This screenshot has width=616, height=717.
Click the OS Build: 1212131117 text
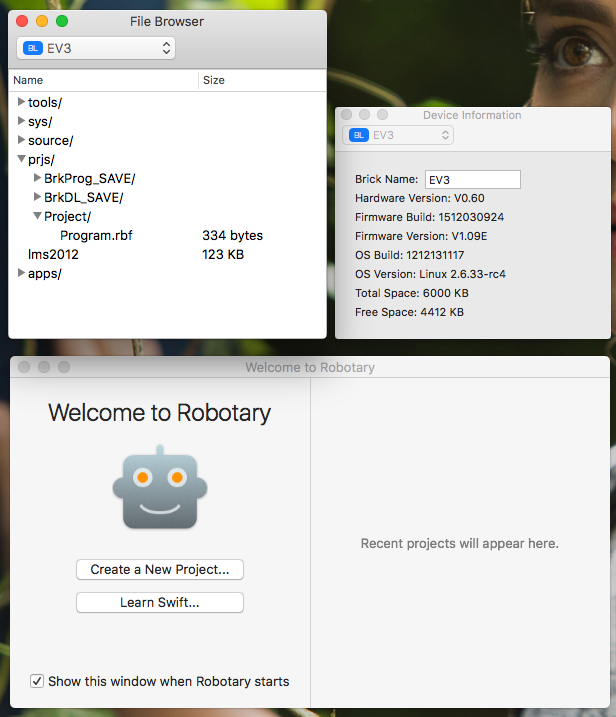point(410,255)
